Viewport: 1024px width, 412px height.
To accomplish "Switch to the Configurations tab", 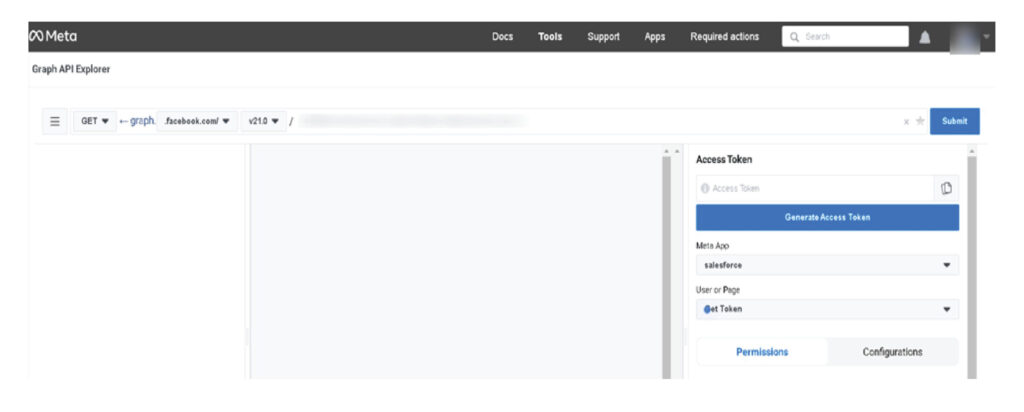I will click(892, 352).
